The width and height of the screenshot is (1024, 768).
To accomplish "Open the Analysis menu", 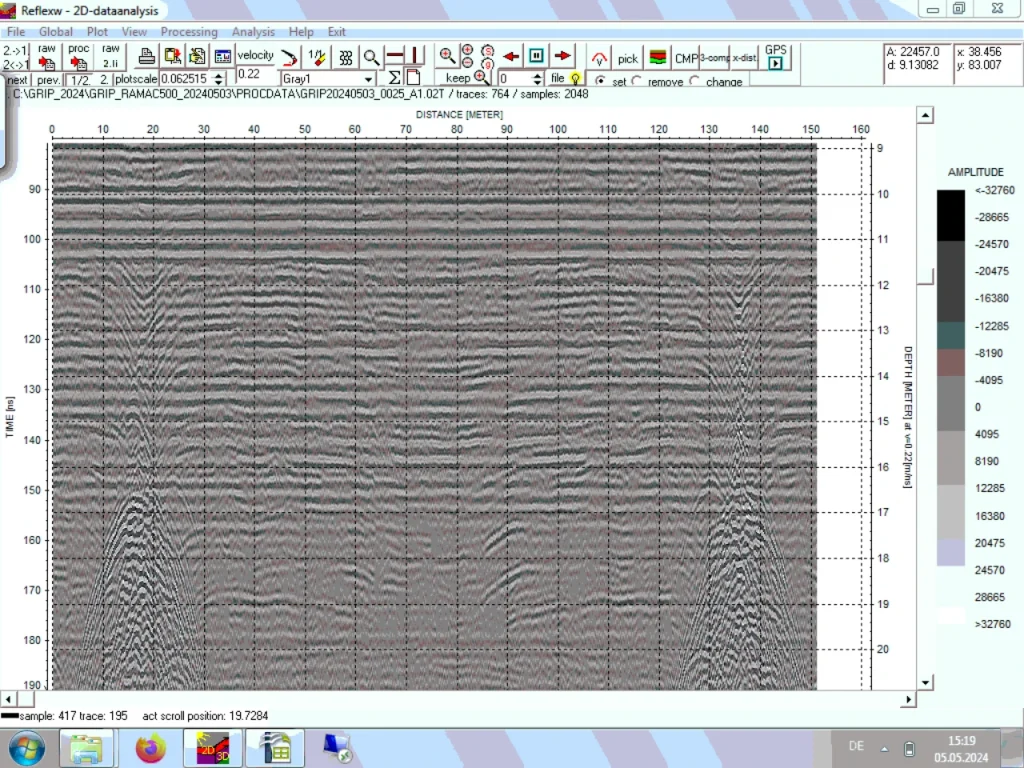I will tap(253, 31).
